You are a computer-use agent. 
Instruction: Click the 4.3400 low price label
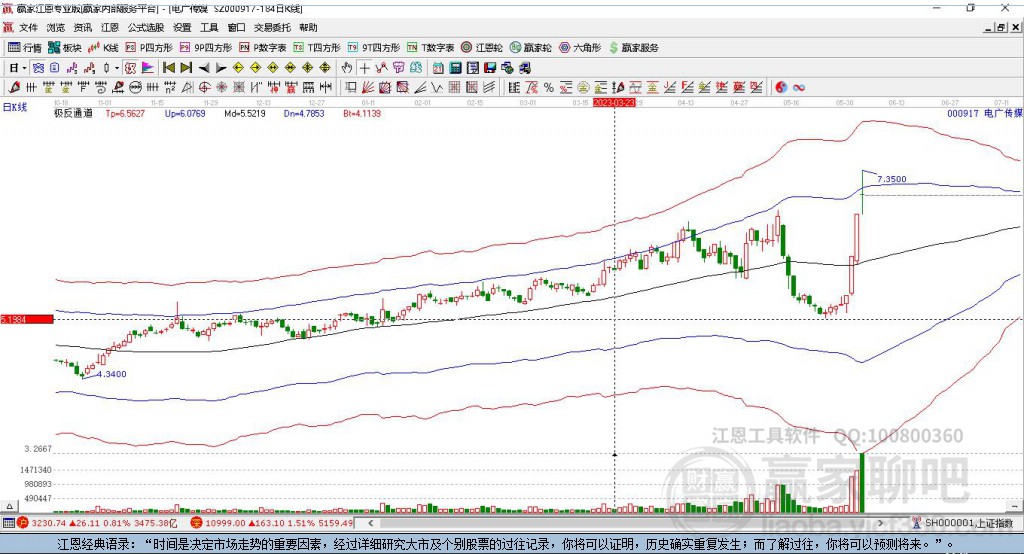[x=112, y=374]
